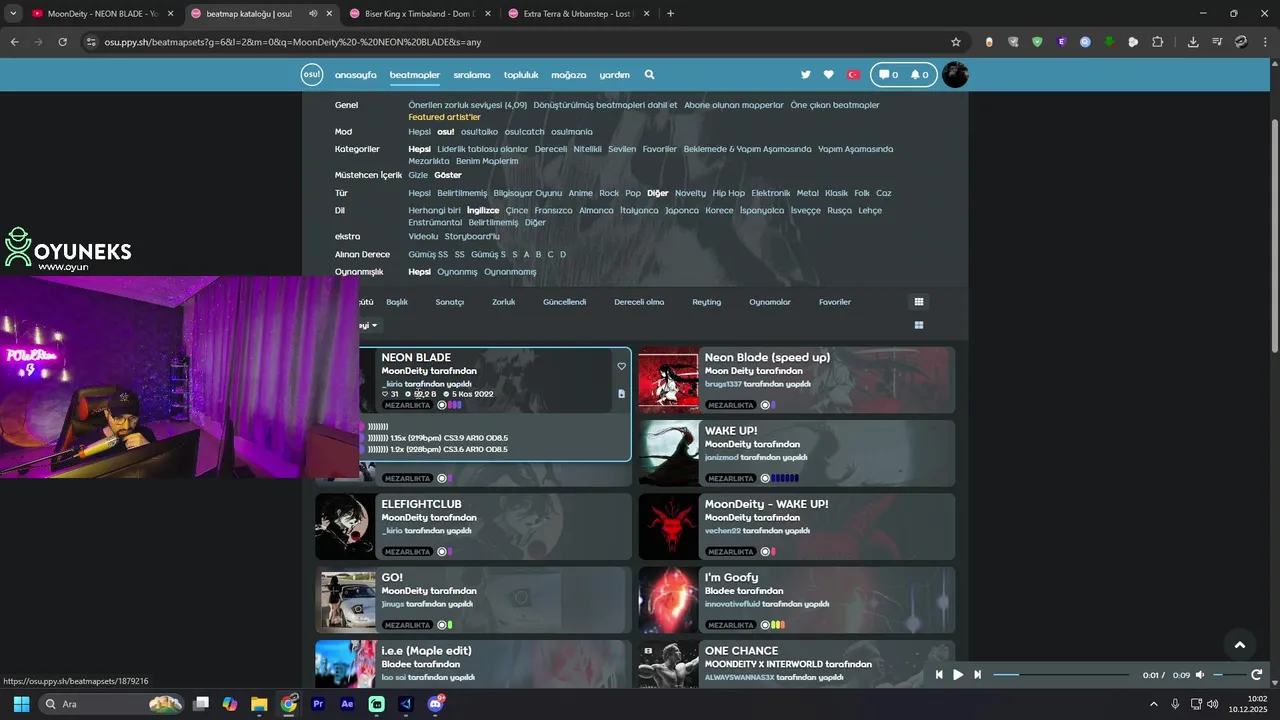
Task: Open Chrome extensions puzzle icon
Action: click(x=1157, y=42)
